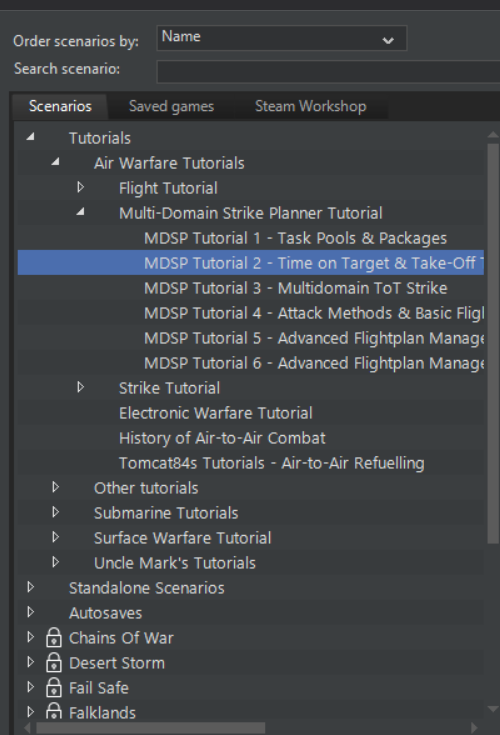Expand the Other tutorials node
The image size is (500, 735).
pos(55,487)
